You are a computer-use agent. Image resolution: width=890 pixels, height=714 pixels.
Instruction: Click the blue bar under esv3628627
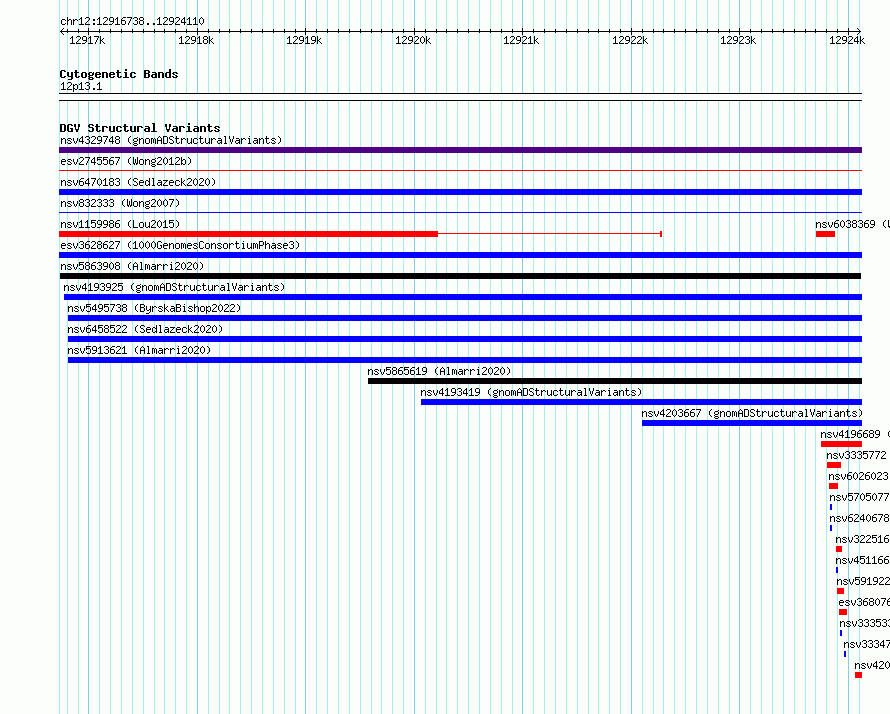pos(460,255)
